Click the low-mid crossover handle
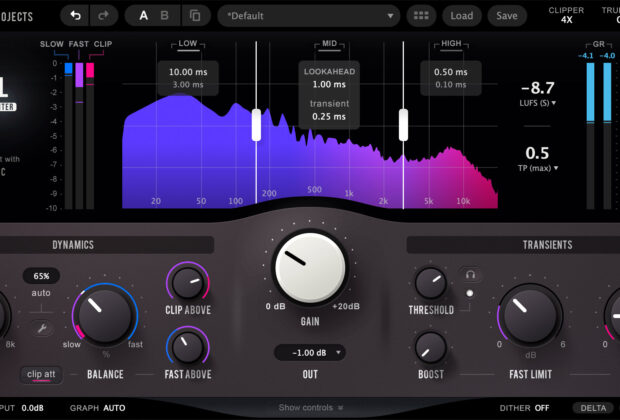The height and width of the screenshot is (420, 620). coord(256,125)
